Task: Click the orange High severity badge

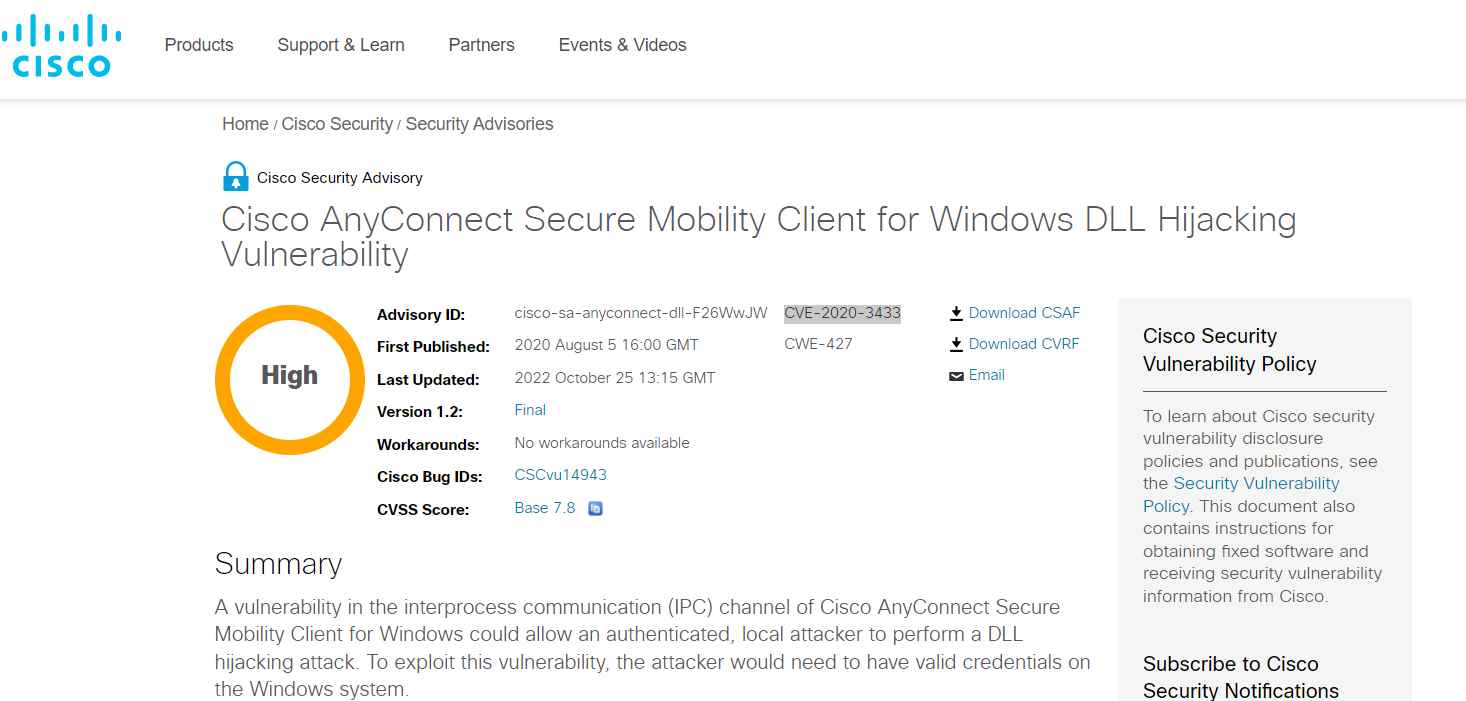Action: pyautogui.click(x=289, y=378)
